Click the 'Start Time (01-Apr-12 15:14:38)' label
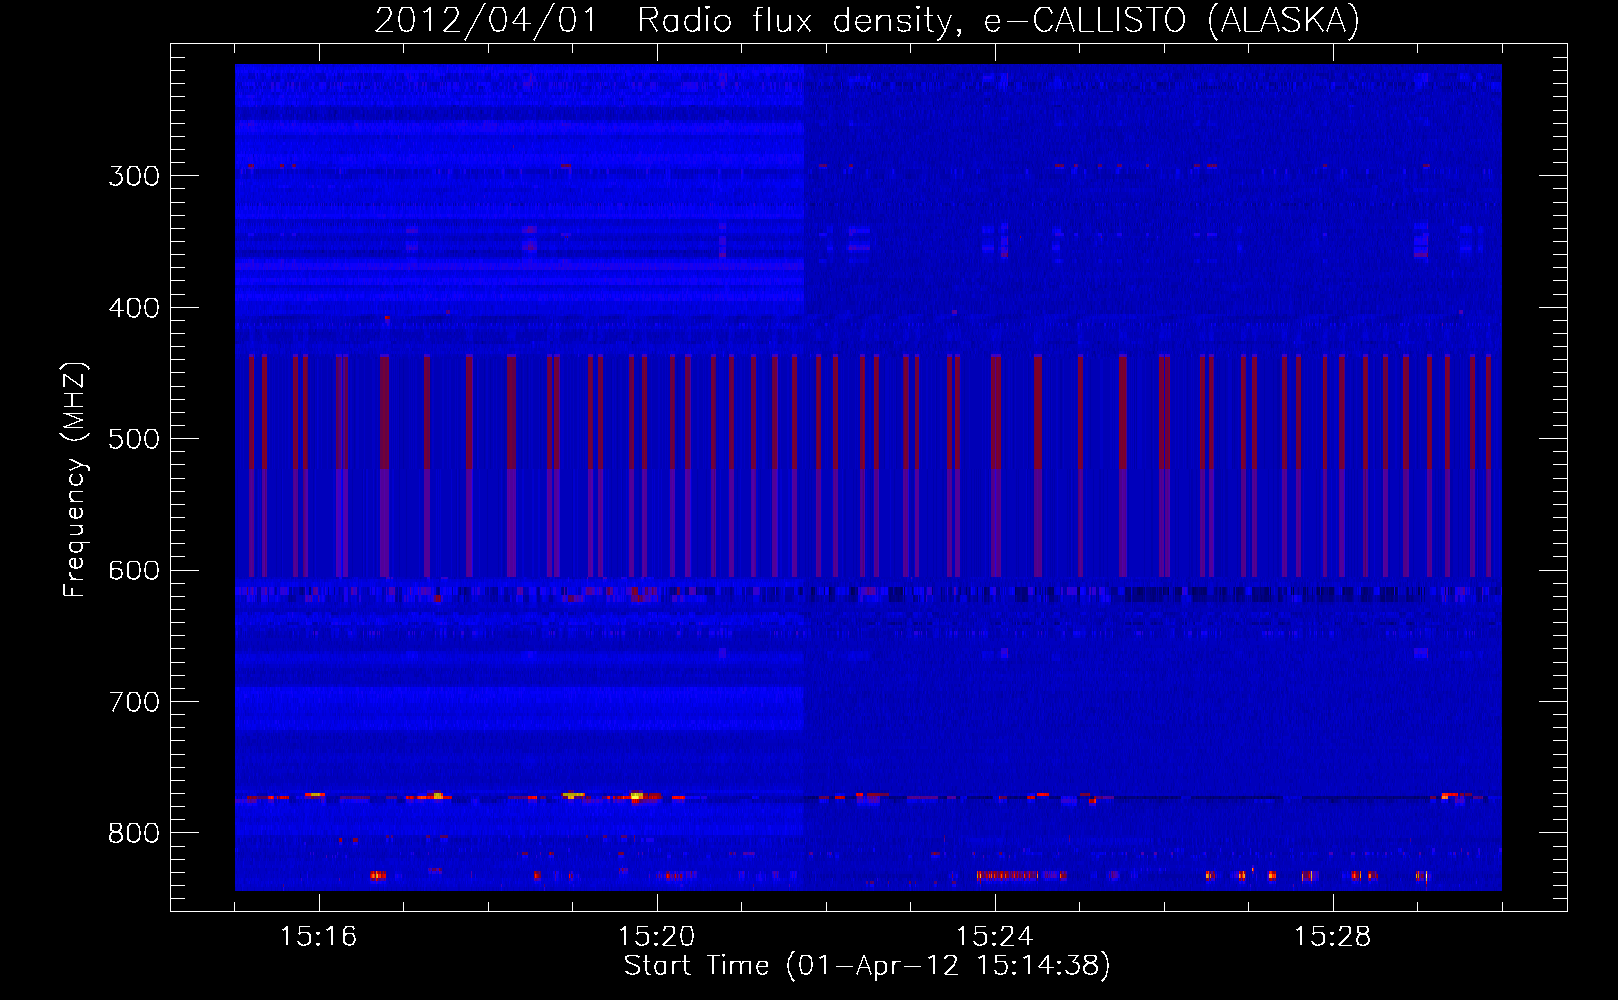The width and height of the screenshot is (1618, 1000). coord(868,966)
